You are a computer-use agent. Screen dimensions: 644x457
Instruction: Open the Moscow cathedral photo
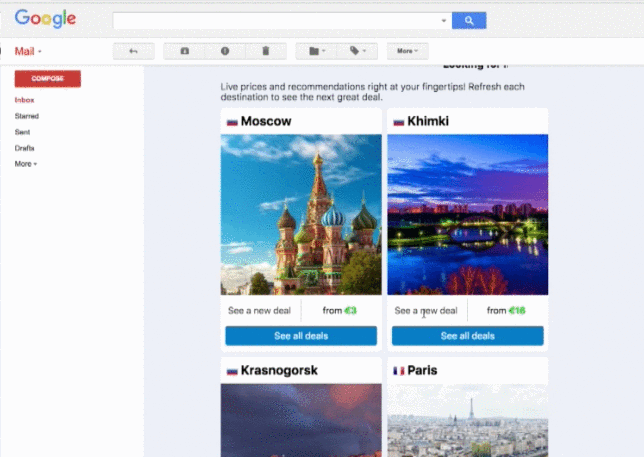point(301,215)
